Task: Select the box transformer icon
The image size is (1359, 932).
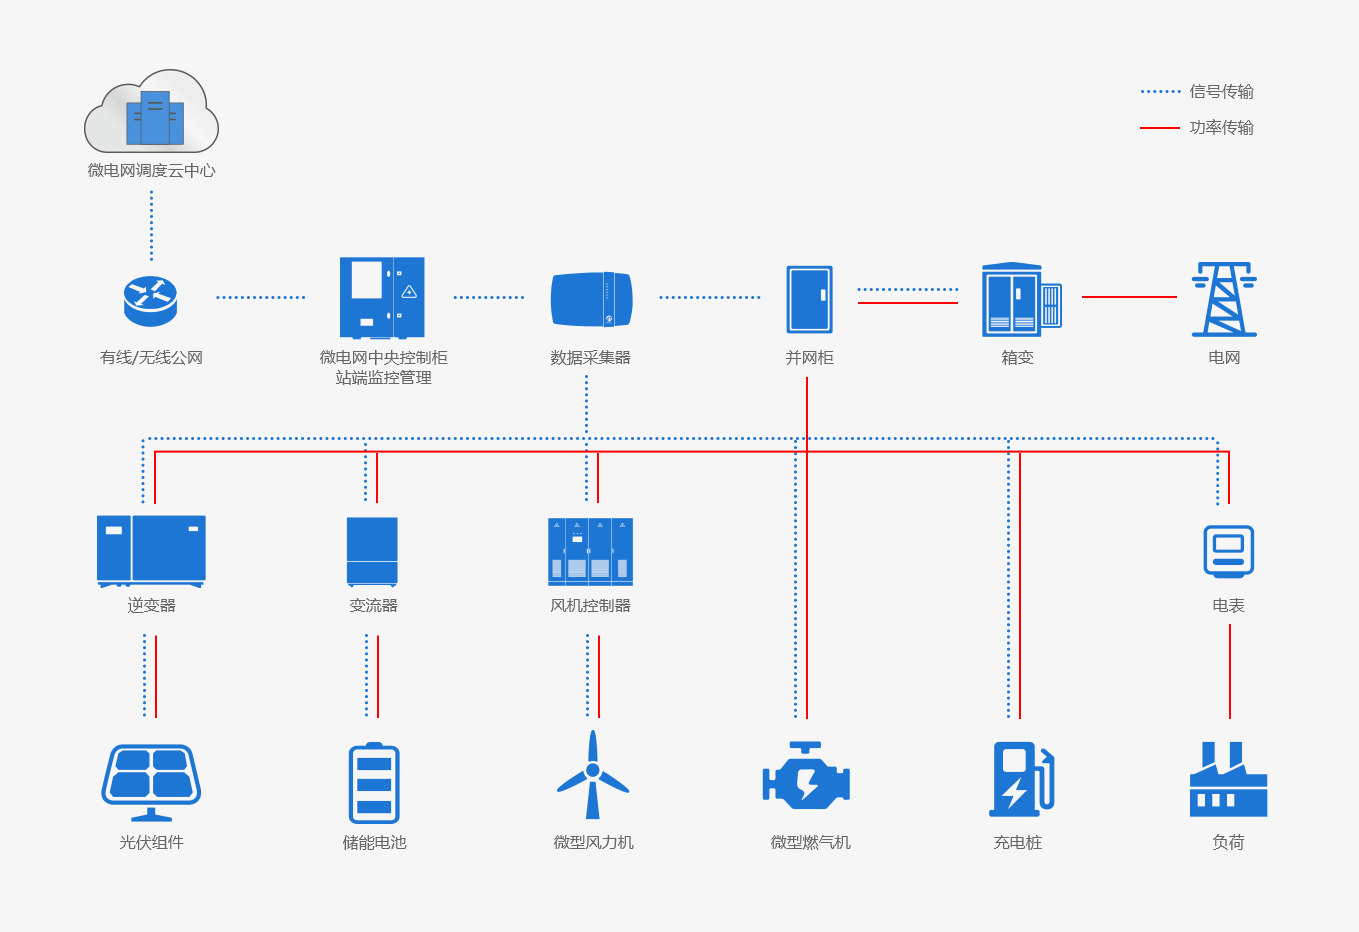Action: pyautogui.click(x=1020, y=299)
